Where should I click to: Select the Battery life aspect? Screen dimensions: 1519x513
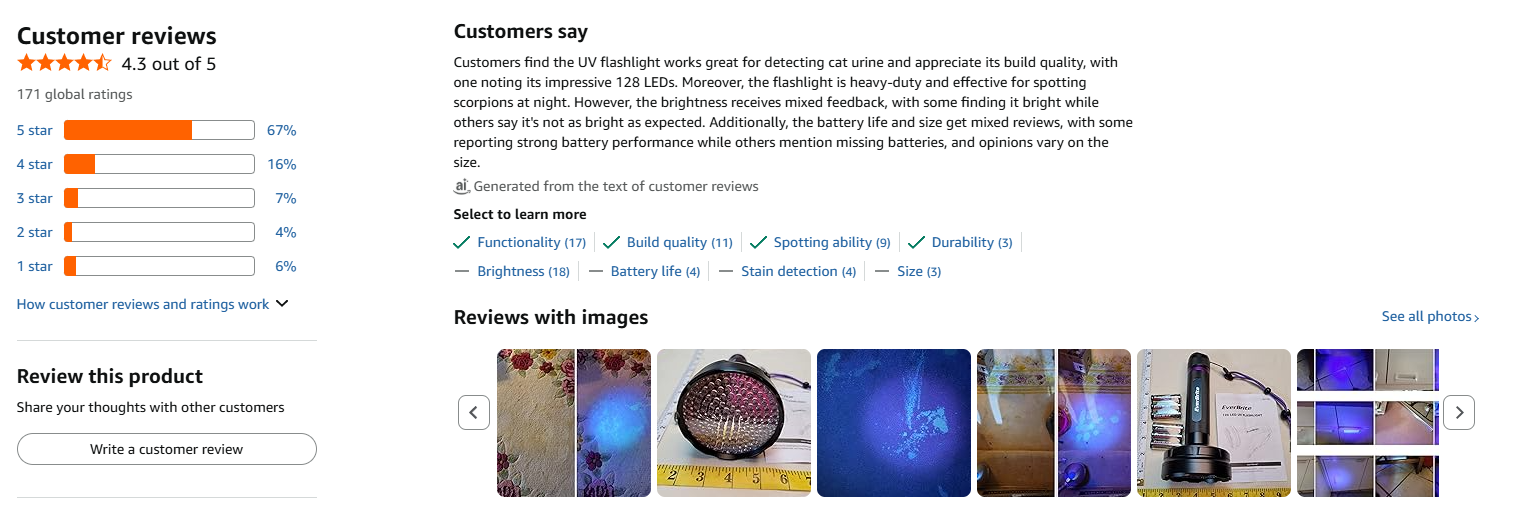(x=645, y=271)
